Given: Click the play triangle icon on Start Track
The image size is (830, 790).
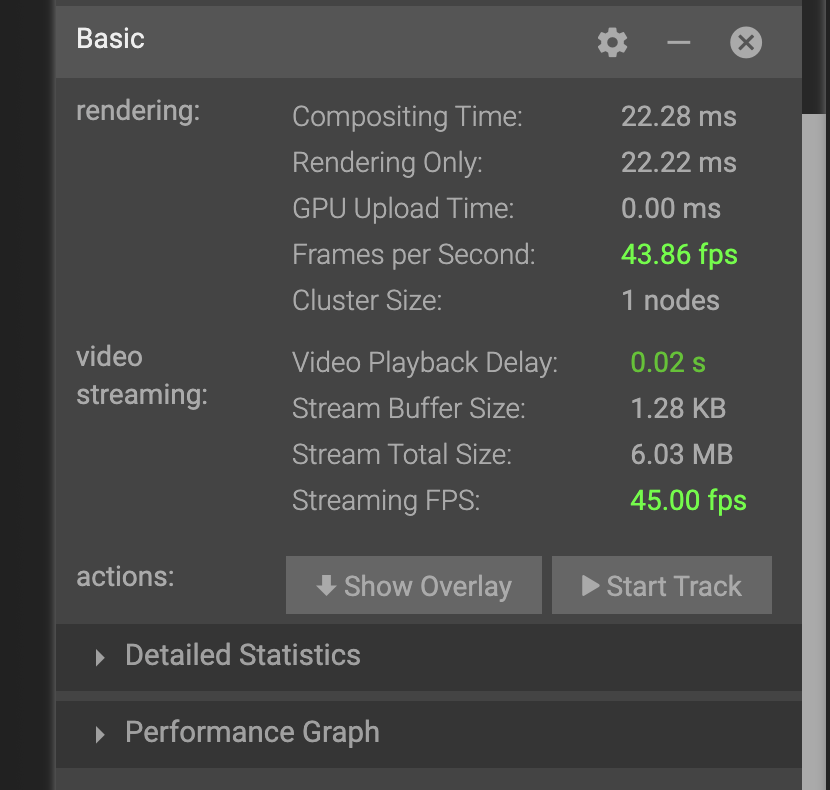Looking at the screenshot, I should click(591, 586).
